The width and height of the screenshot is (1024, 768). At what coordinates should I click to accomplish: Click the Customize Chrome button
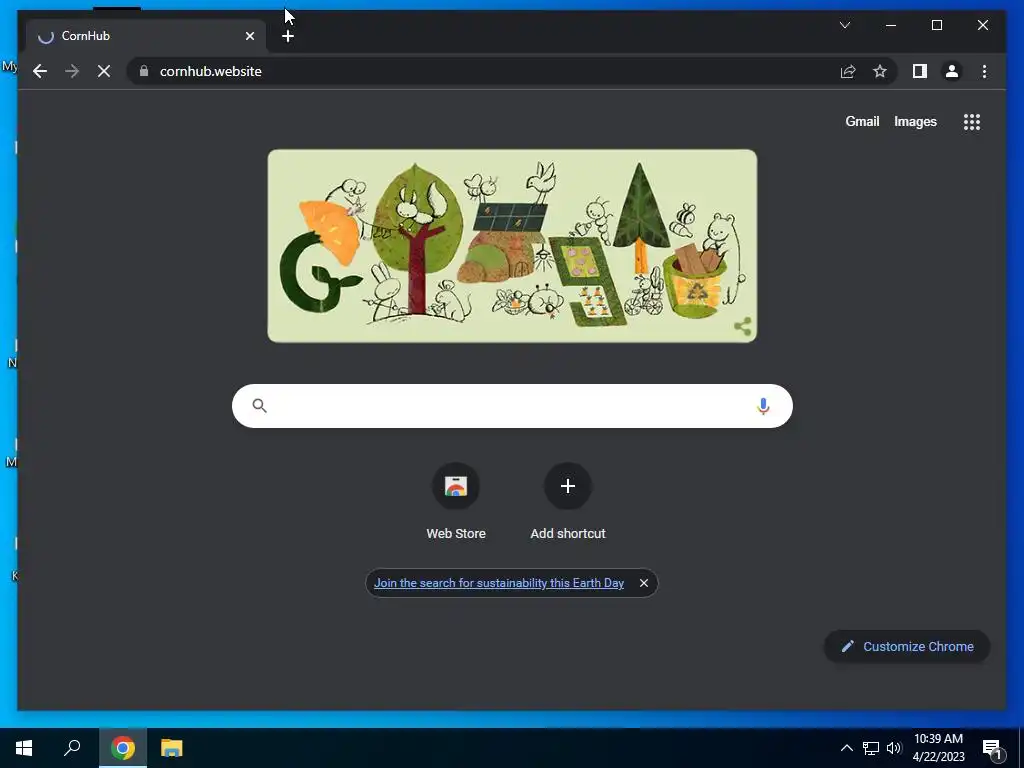click(x=907, y=647)
